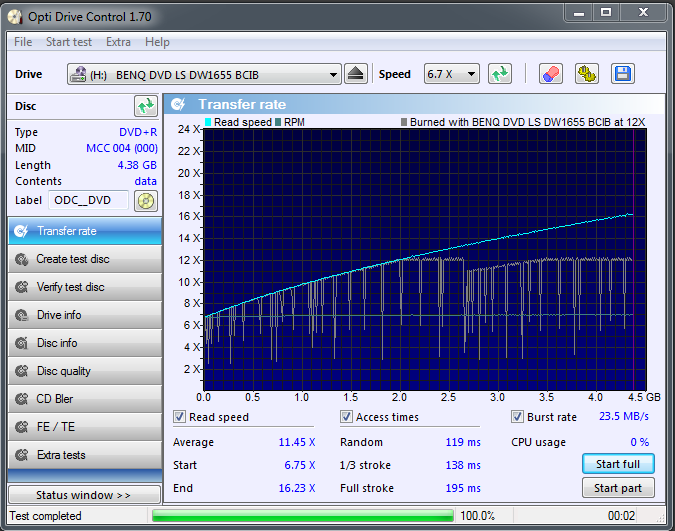675x531 pixels.
Task: Open the Extra menu
Action: point(118,42)
